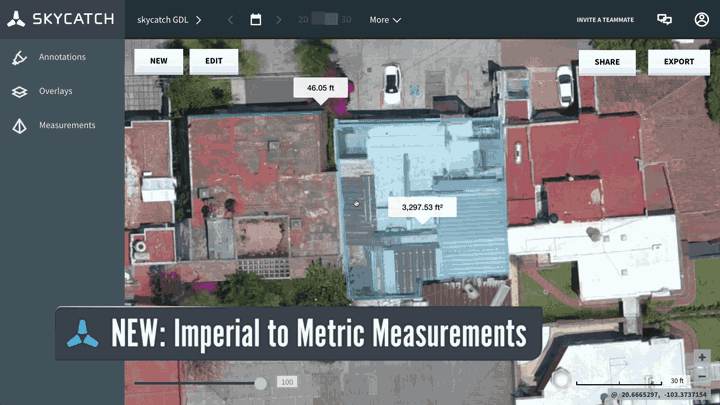This screenshot has height=405, width=720.
Task: Zoom out the map with minus button
Action: (x=702, y=377)
